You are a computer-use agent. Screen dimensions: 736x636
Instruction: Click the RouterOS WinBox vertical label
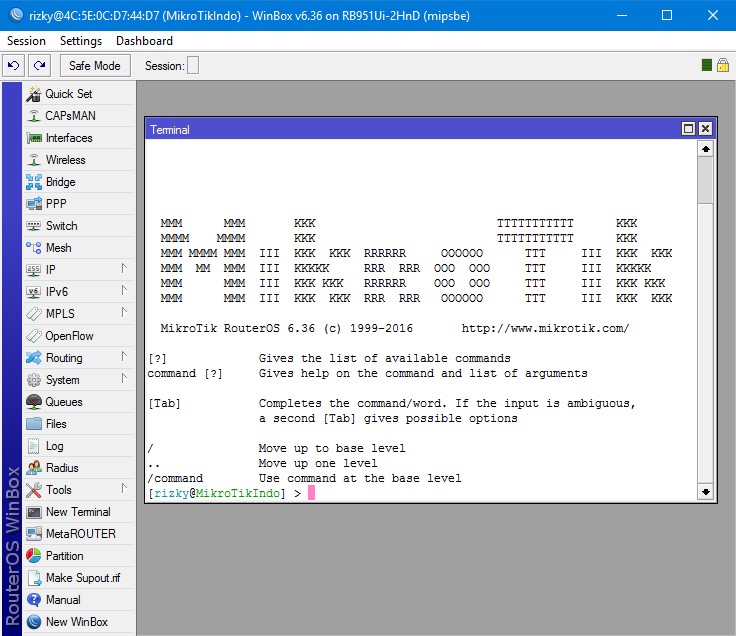[x=12, y=546]
